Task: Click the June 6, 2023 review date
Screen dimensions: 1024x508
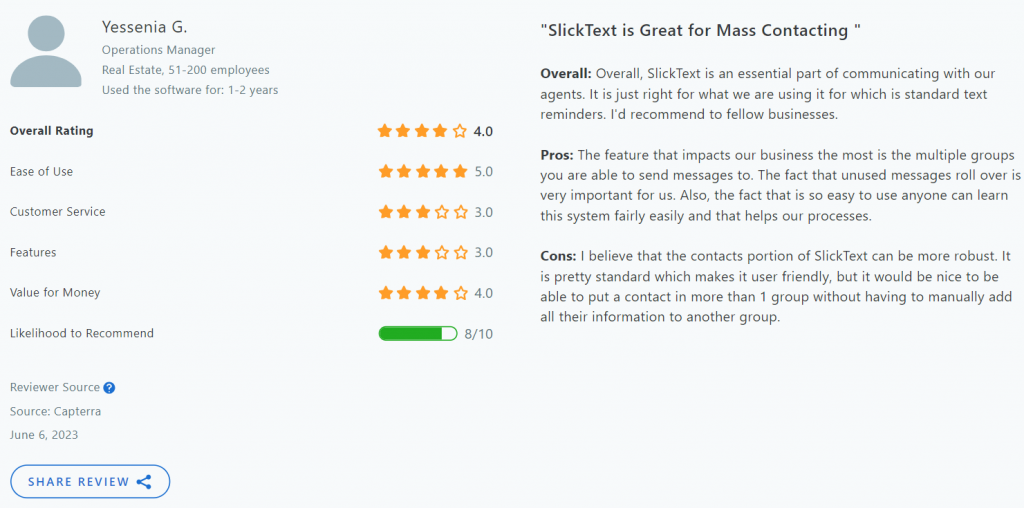Action: click(44, 435)
